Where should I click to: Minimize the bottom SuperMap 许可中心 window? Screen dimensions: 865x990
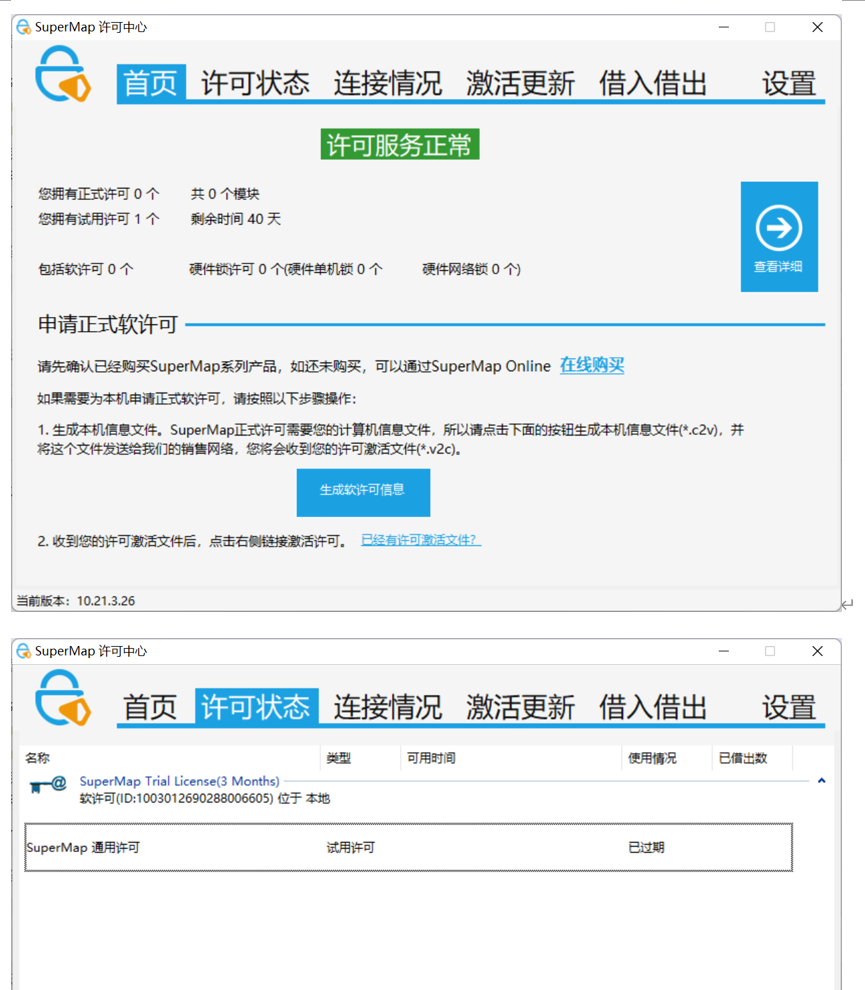(724, 651)
